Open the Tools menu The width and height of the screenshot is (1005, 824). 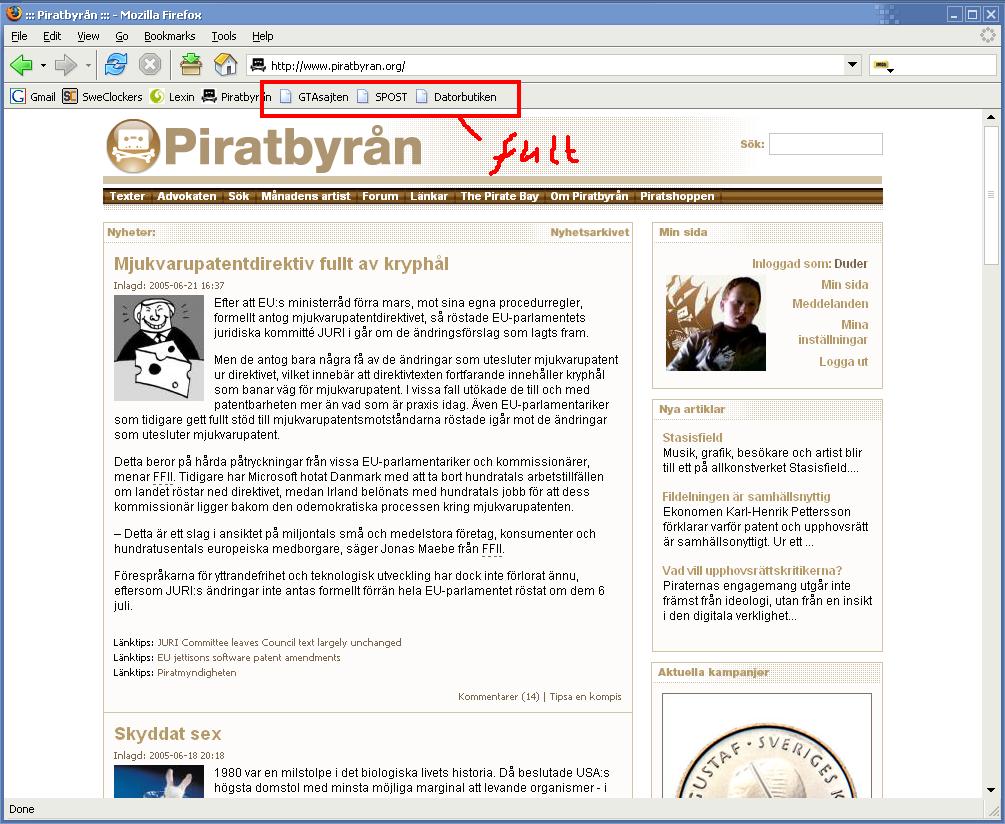(224, 36)
